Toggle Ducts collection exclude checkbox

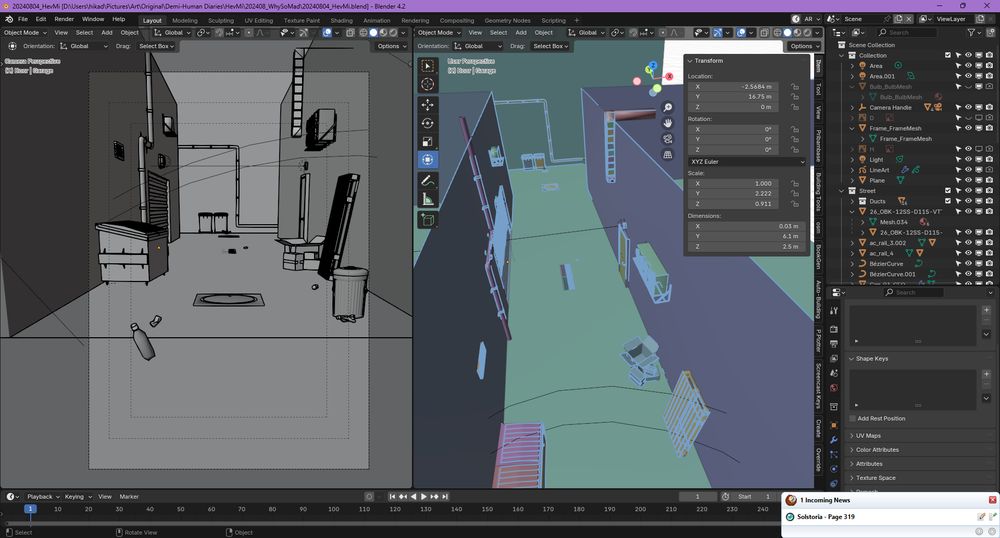tap(948, 201)
